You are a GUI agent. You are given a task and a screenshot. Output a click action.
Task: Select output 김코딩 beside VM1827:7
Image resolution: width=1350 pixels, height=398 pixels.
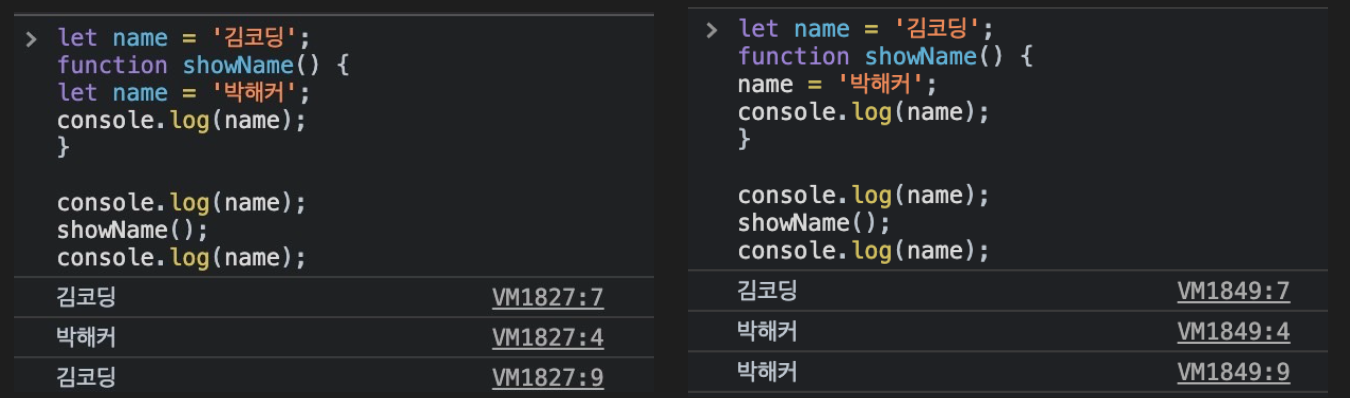87,297
